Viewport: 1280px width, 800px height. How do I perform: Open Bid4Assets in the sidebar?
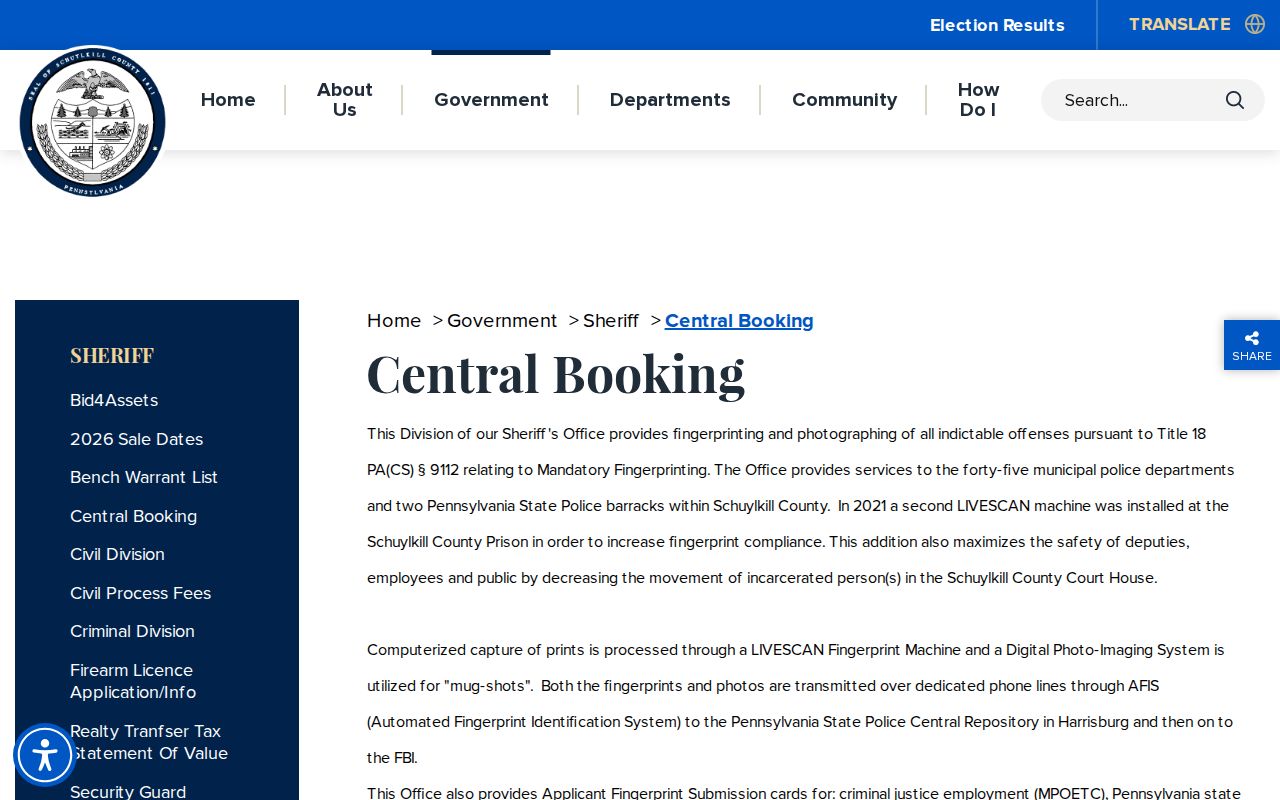coord(114,400)
